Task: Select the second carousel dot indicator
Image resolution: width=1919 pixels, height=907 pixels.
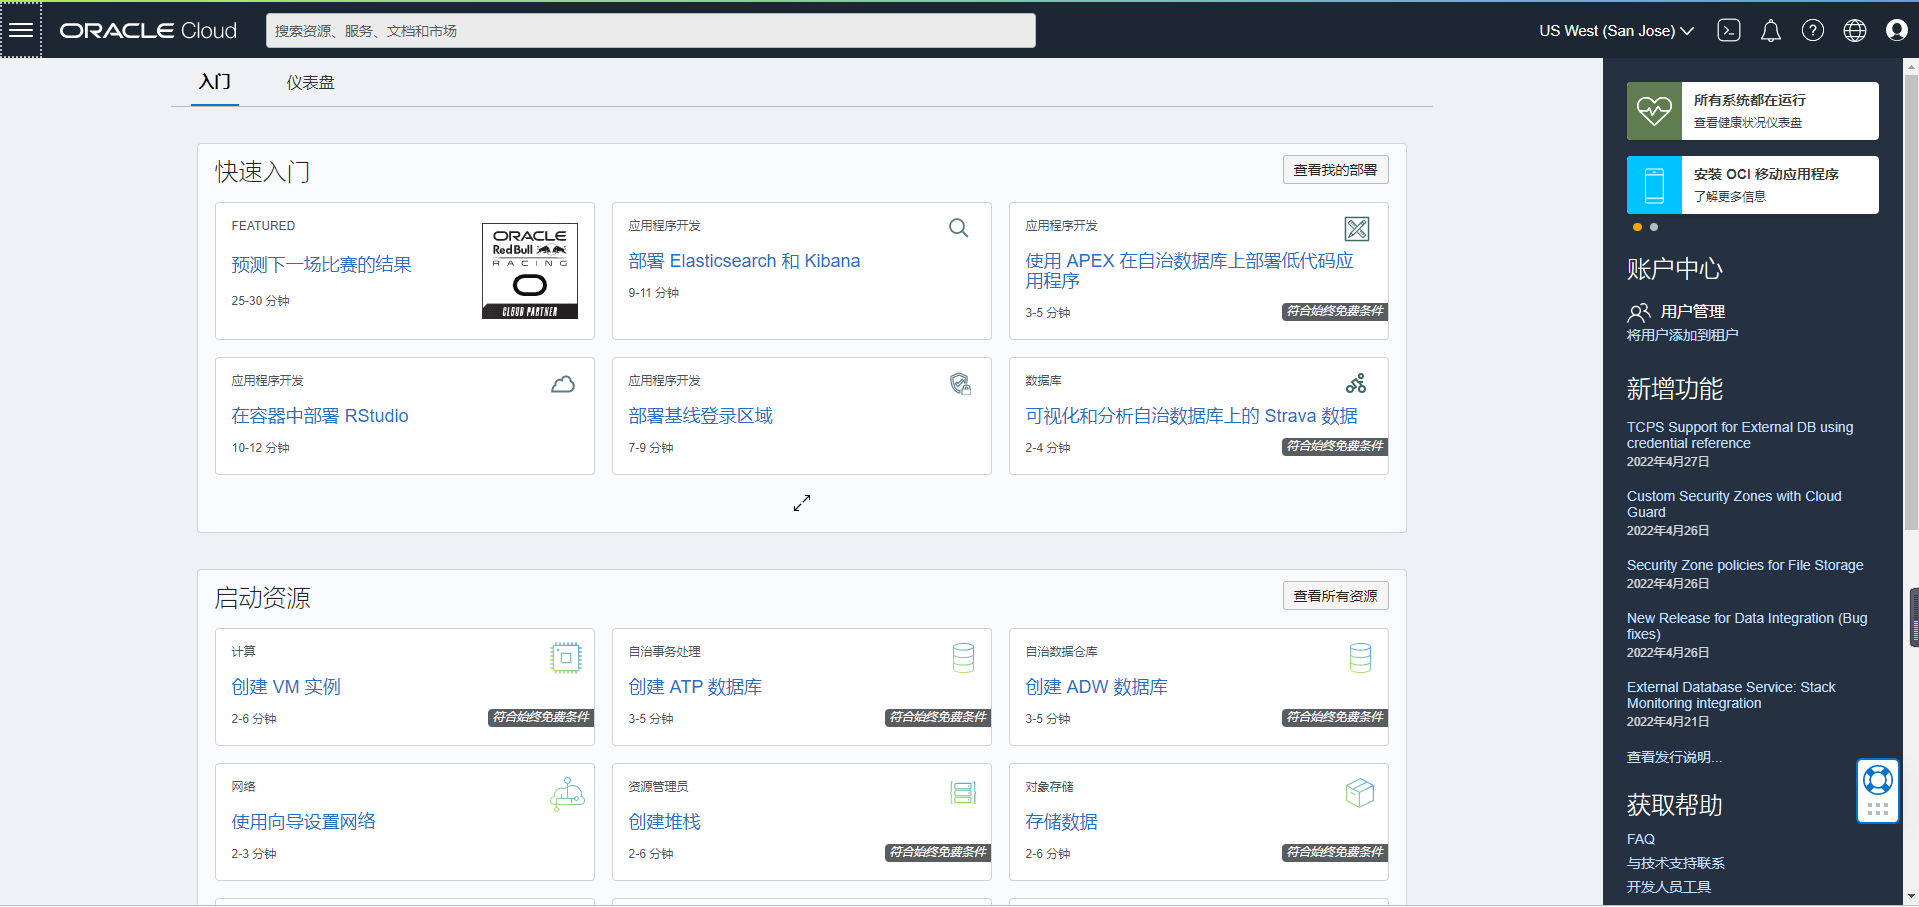Action: click(1654, 227)
